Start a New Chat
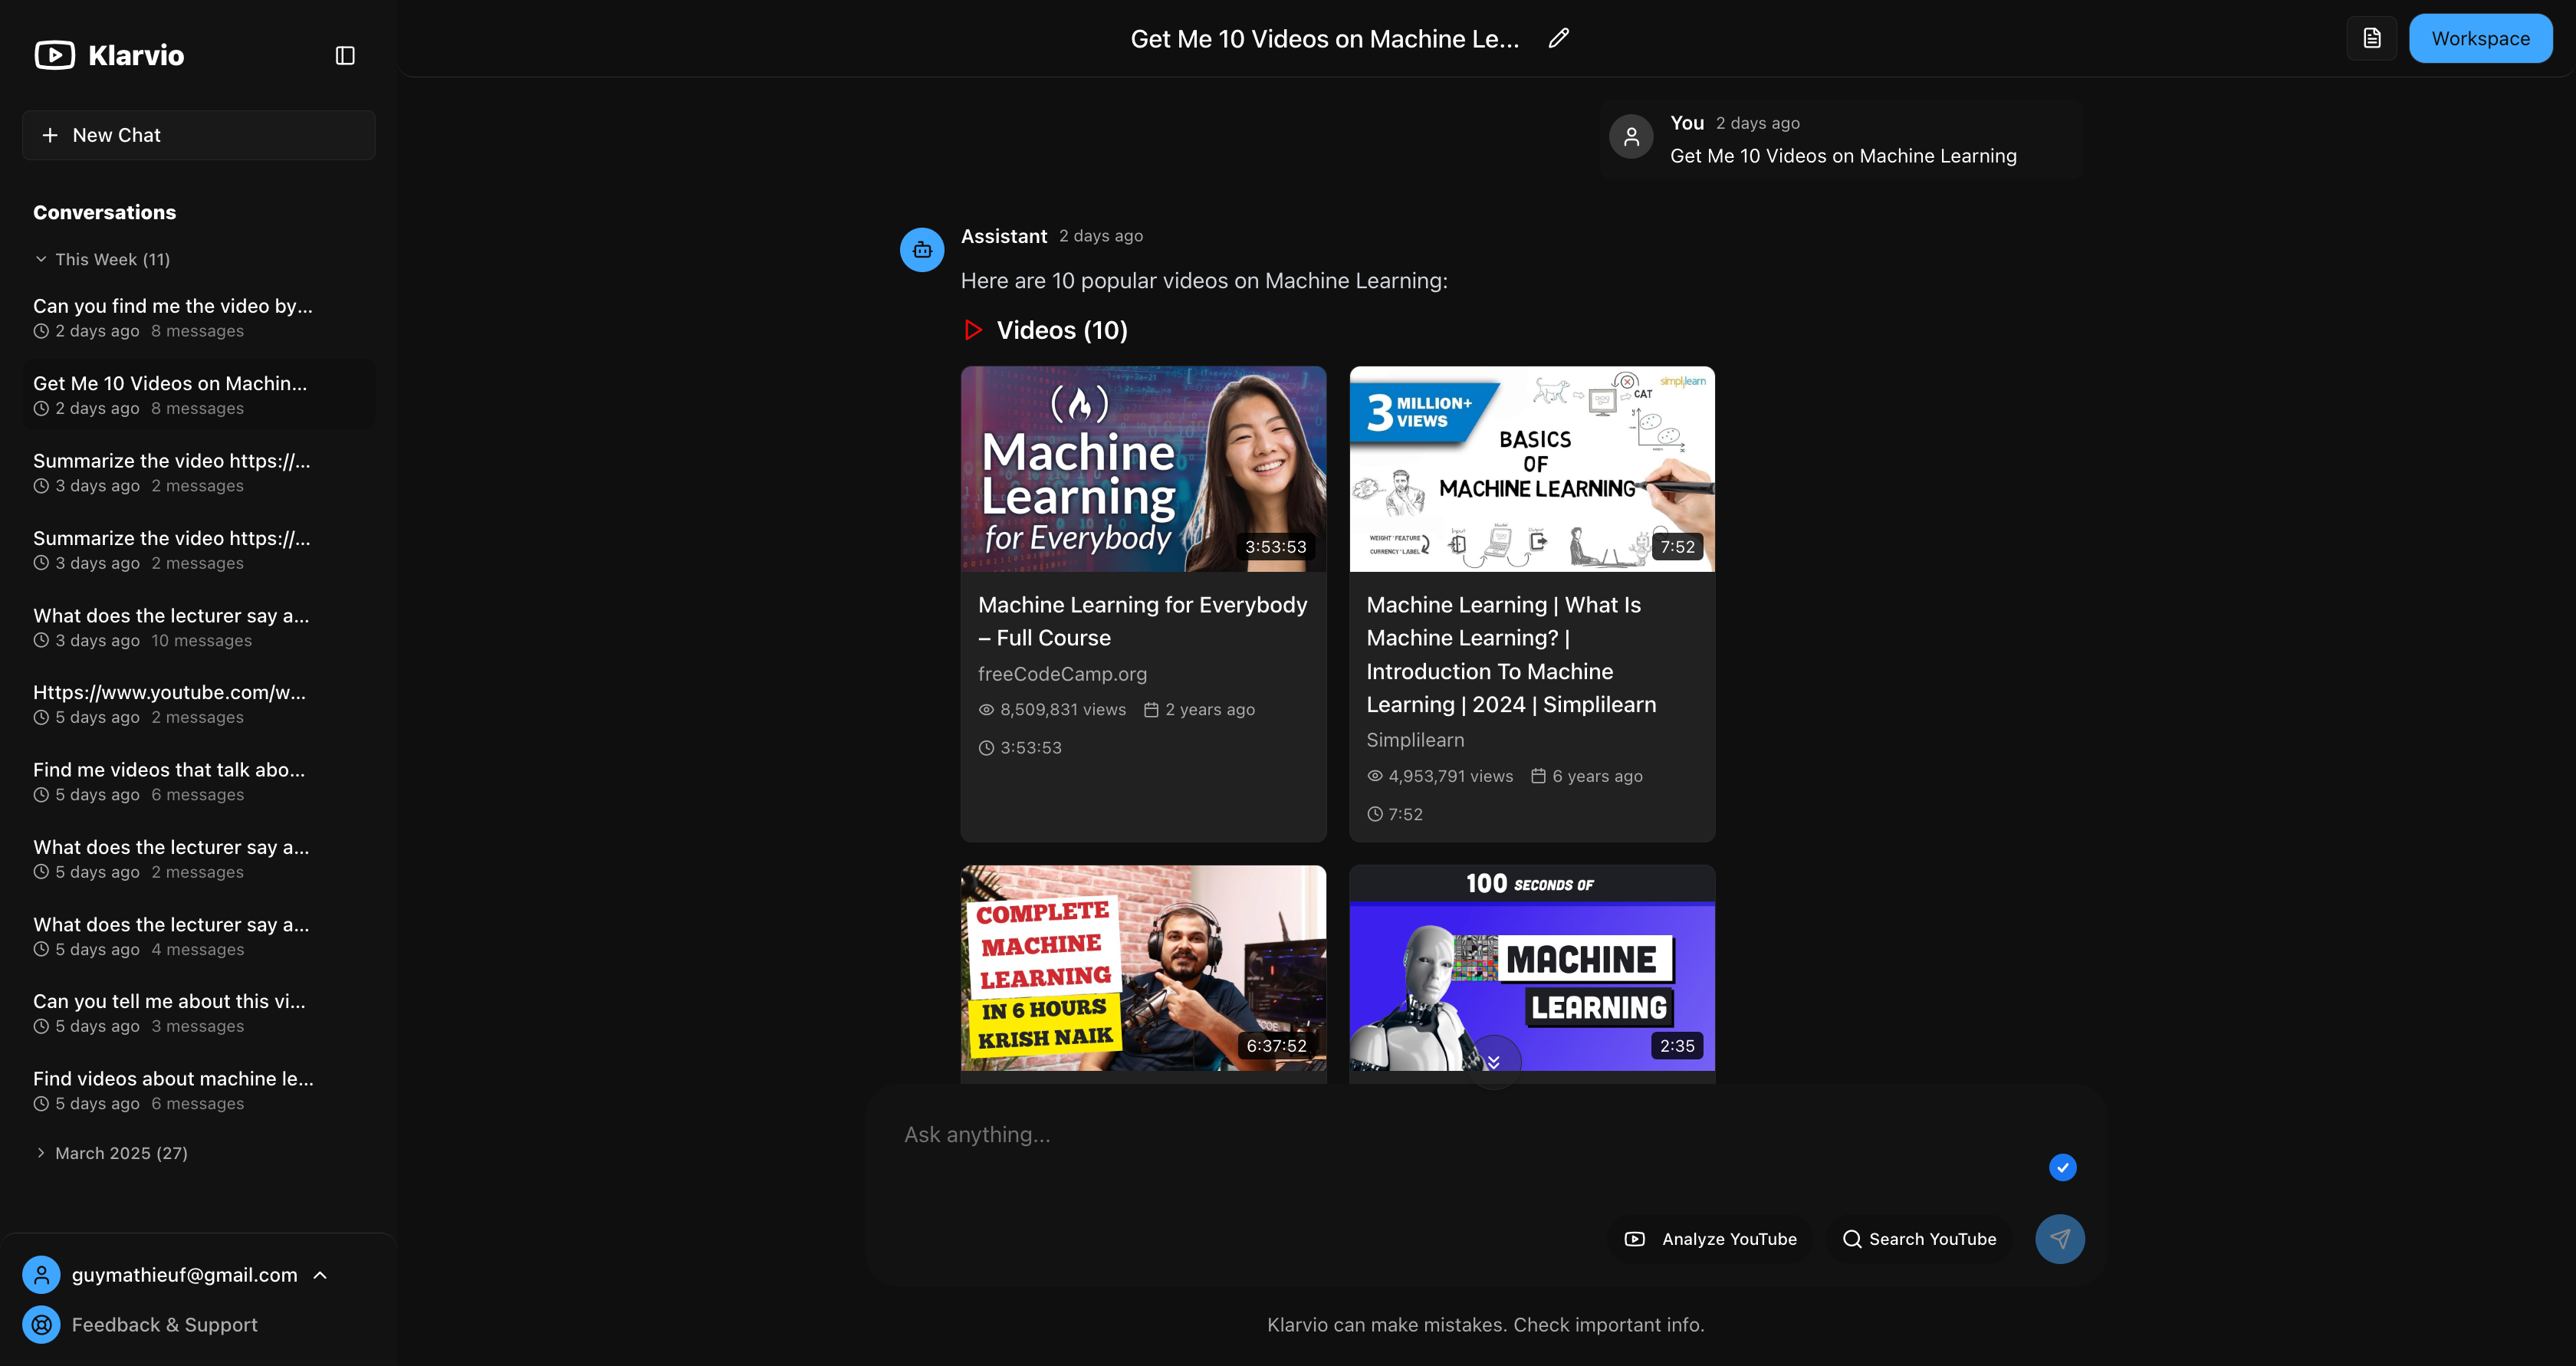This screenshot has width=2576, height=1366. (199, 135)
